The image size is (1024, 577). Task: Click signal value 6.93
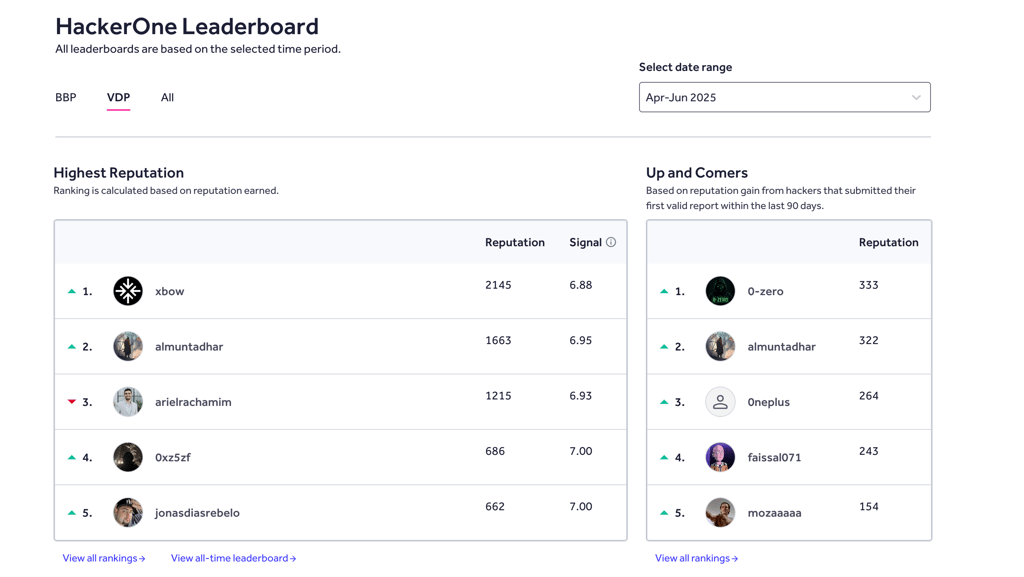click(581, 396)
